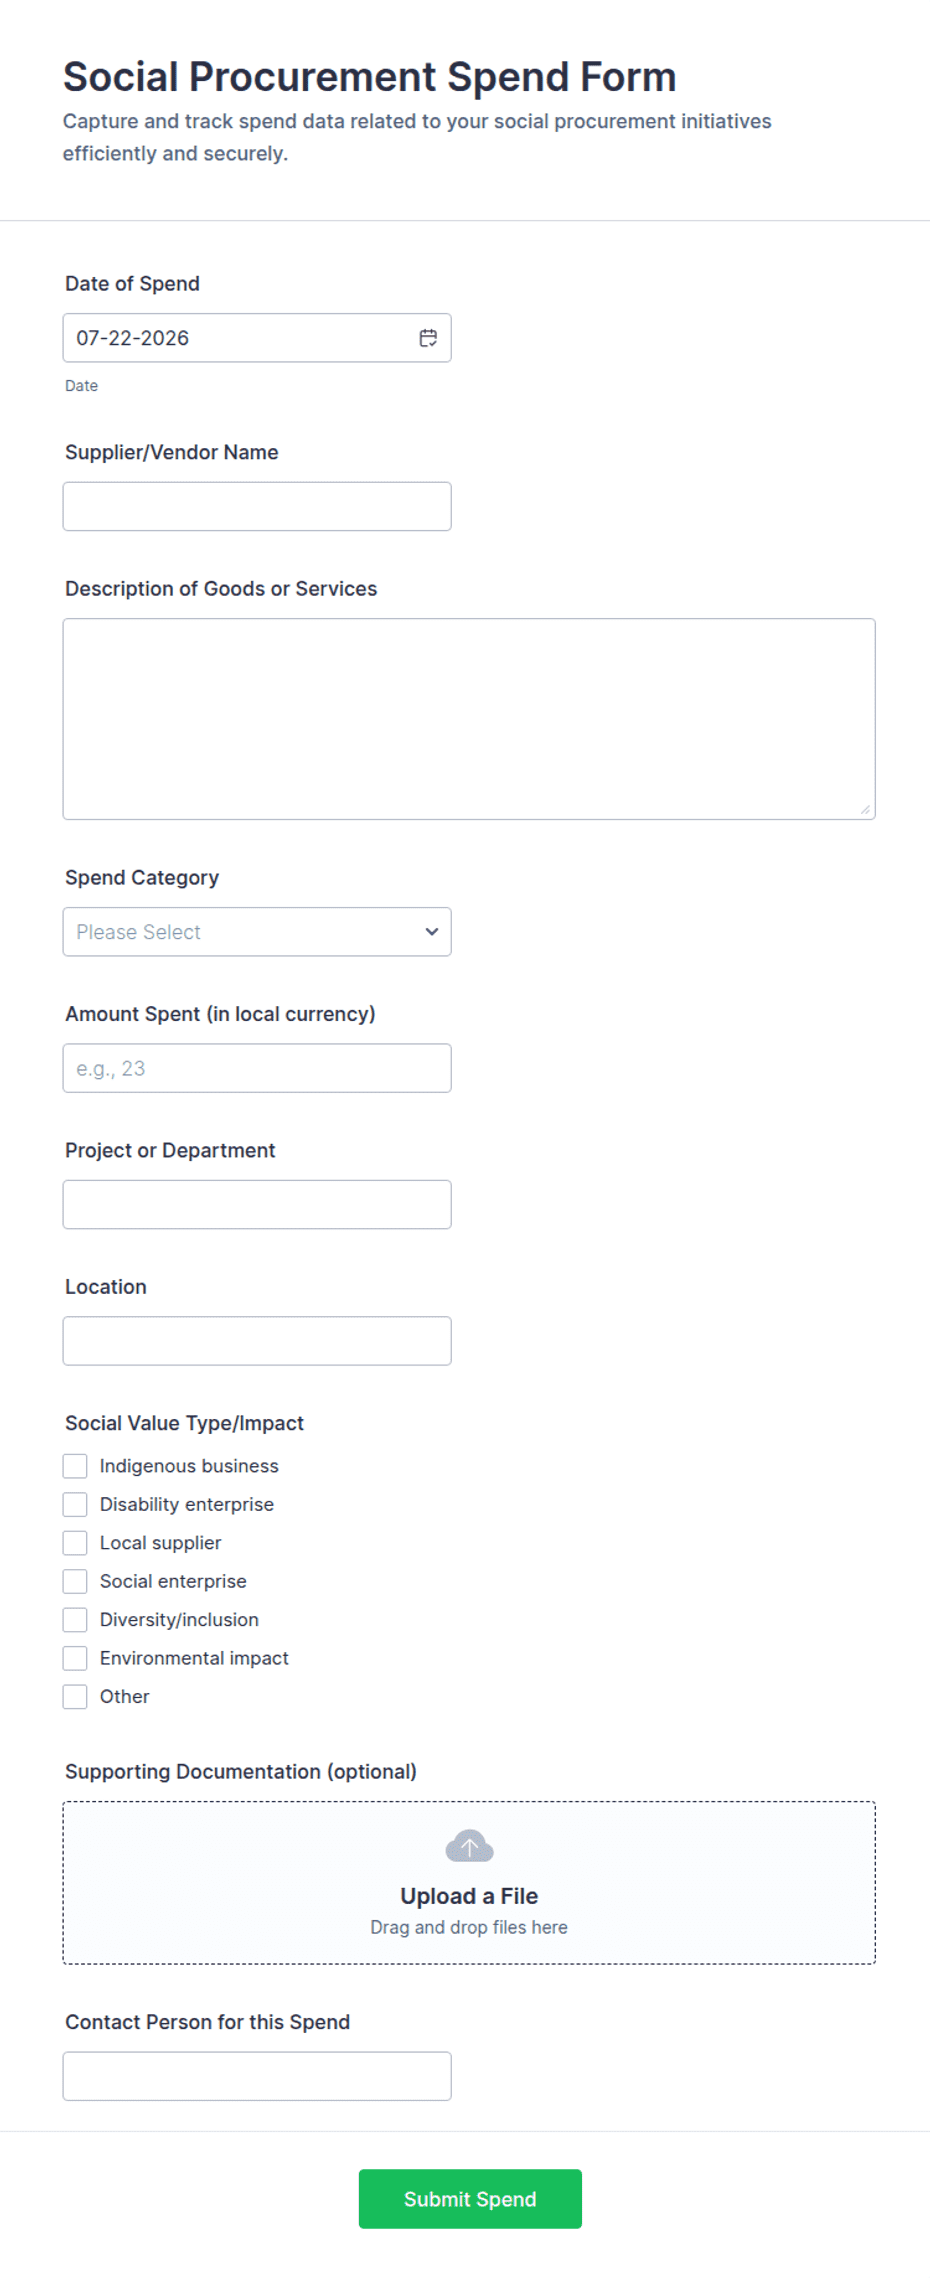Click the Description of Goods textarea

469,719
